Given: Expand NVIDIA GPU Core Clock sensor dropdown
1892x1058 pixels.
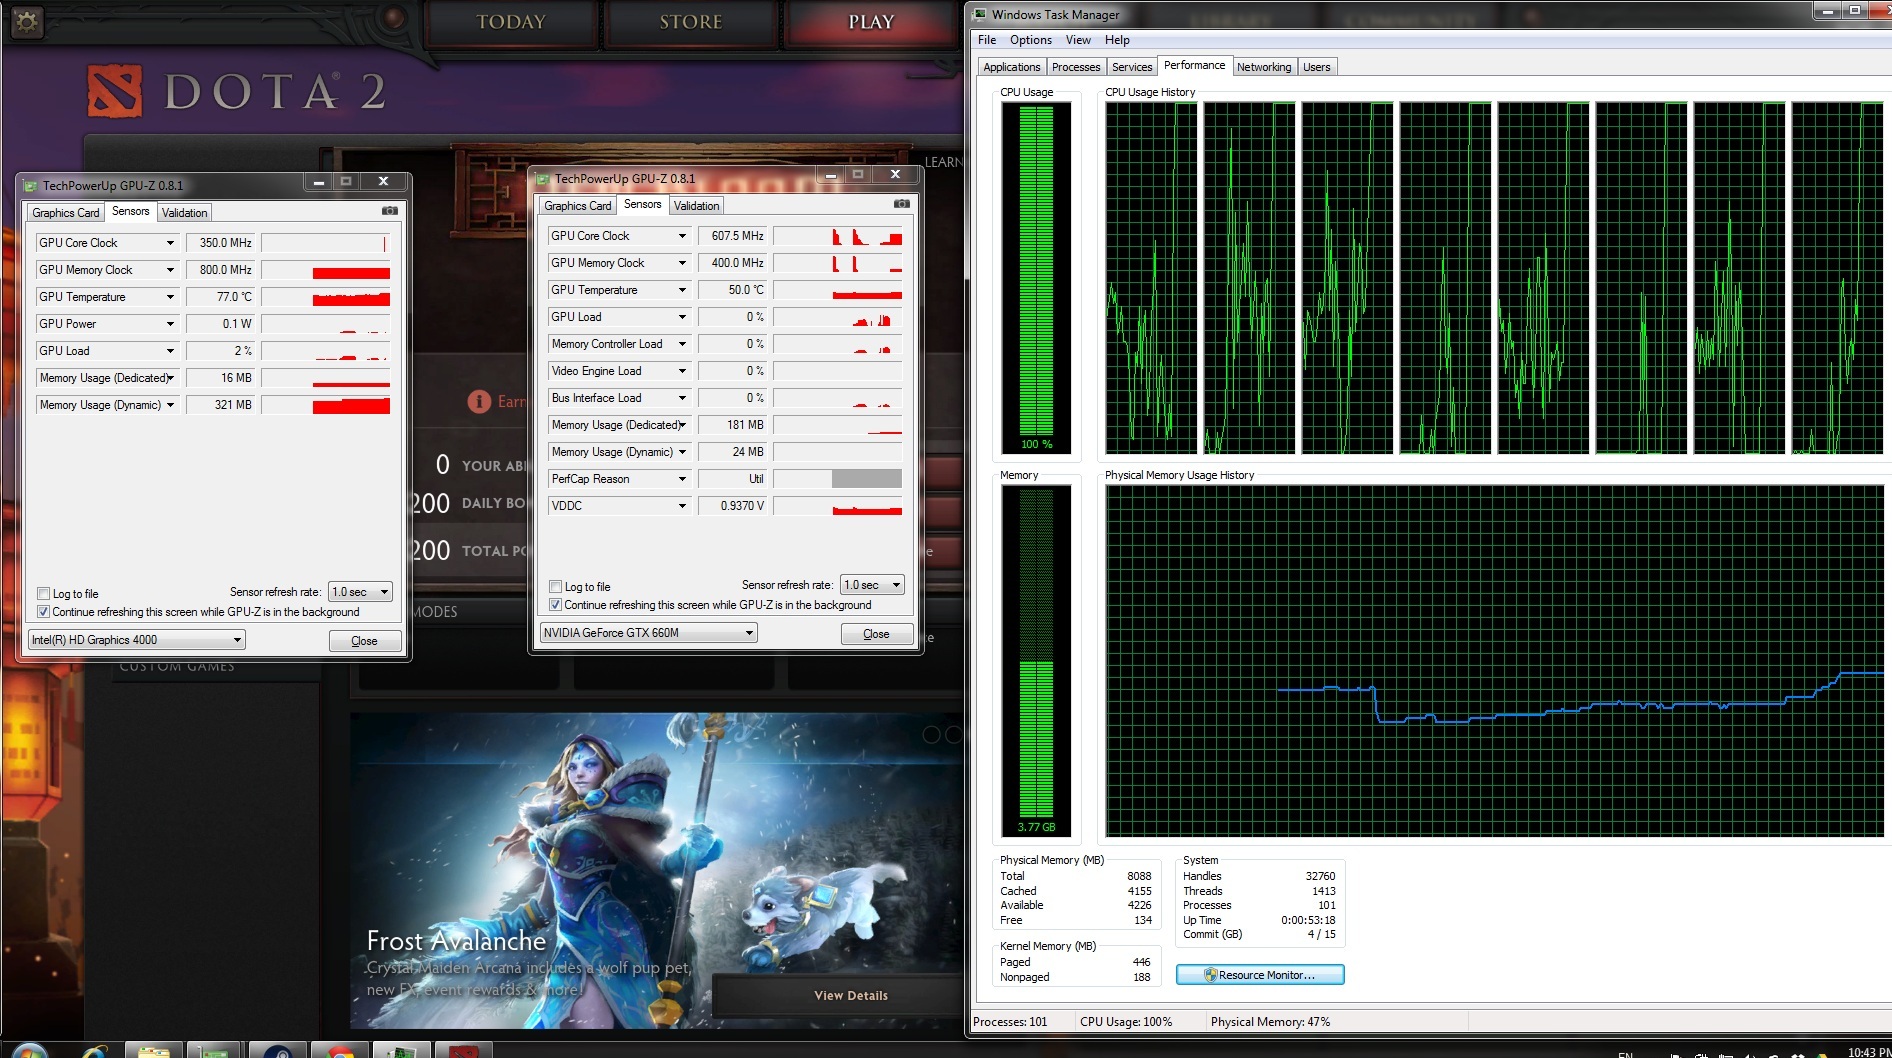Looking at the screenshot, I should pyautogui.click(x=682, y=236).
